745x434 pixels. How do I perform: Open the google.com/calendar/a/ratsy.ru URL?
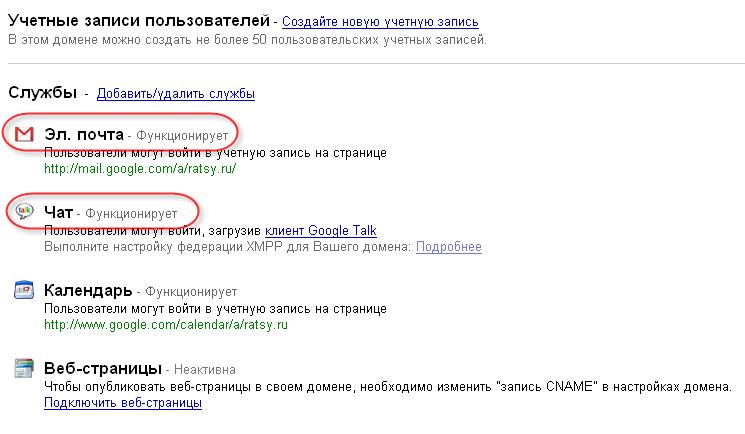click(x=166, y=325)
